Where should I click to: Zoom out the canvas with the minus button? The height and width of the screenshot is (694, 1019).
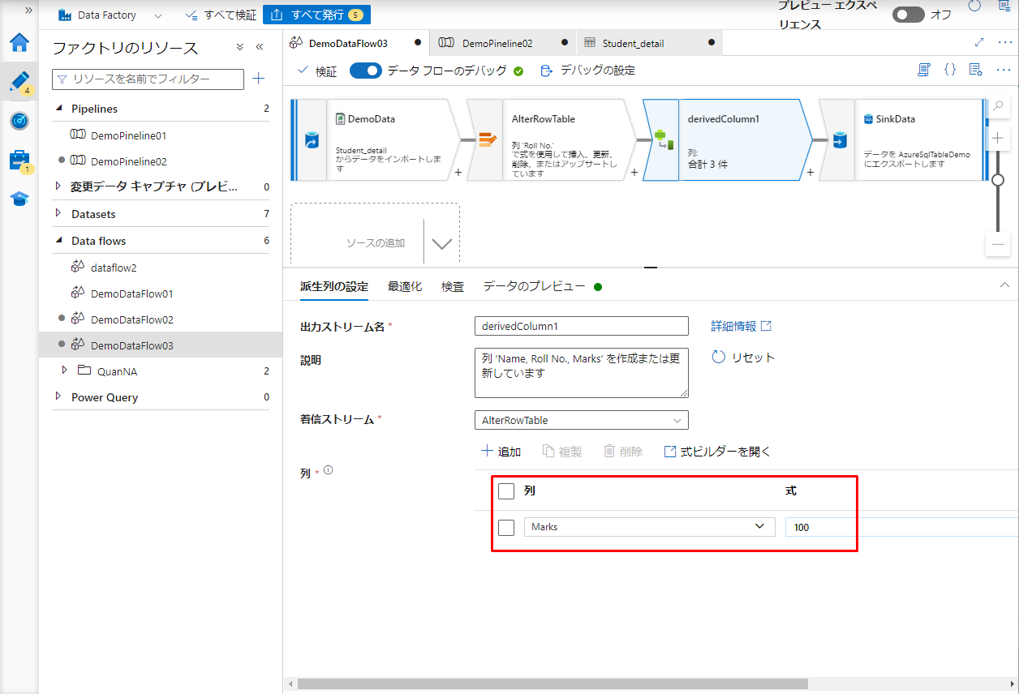998,245
